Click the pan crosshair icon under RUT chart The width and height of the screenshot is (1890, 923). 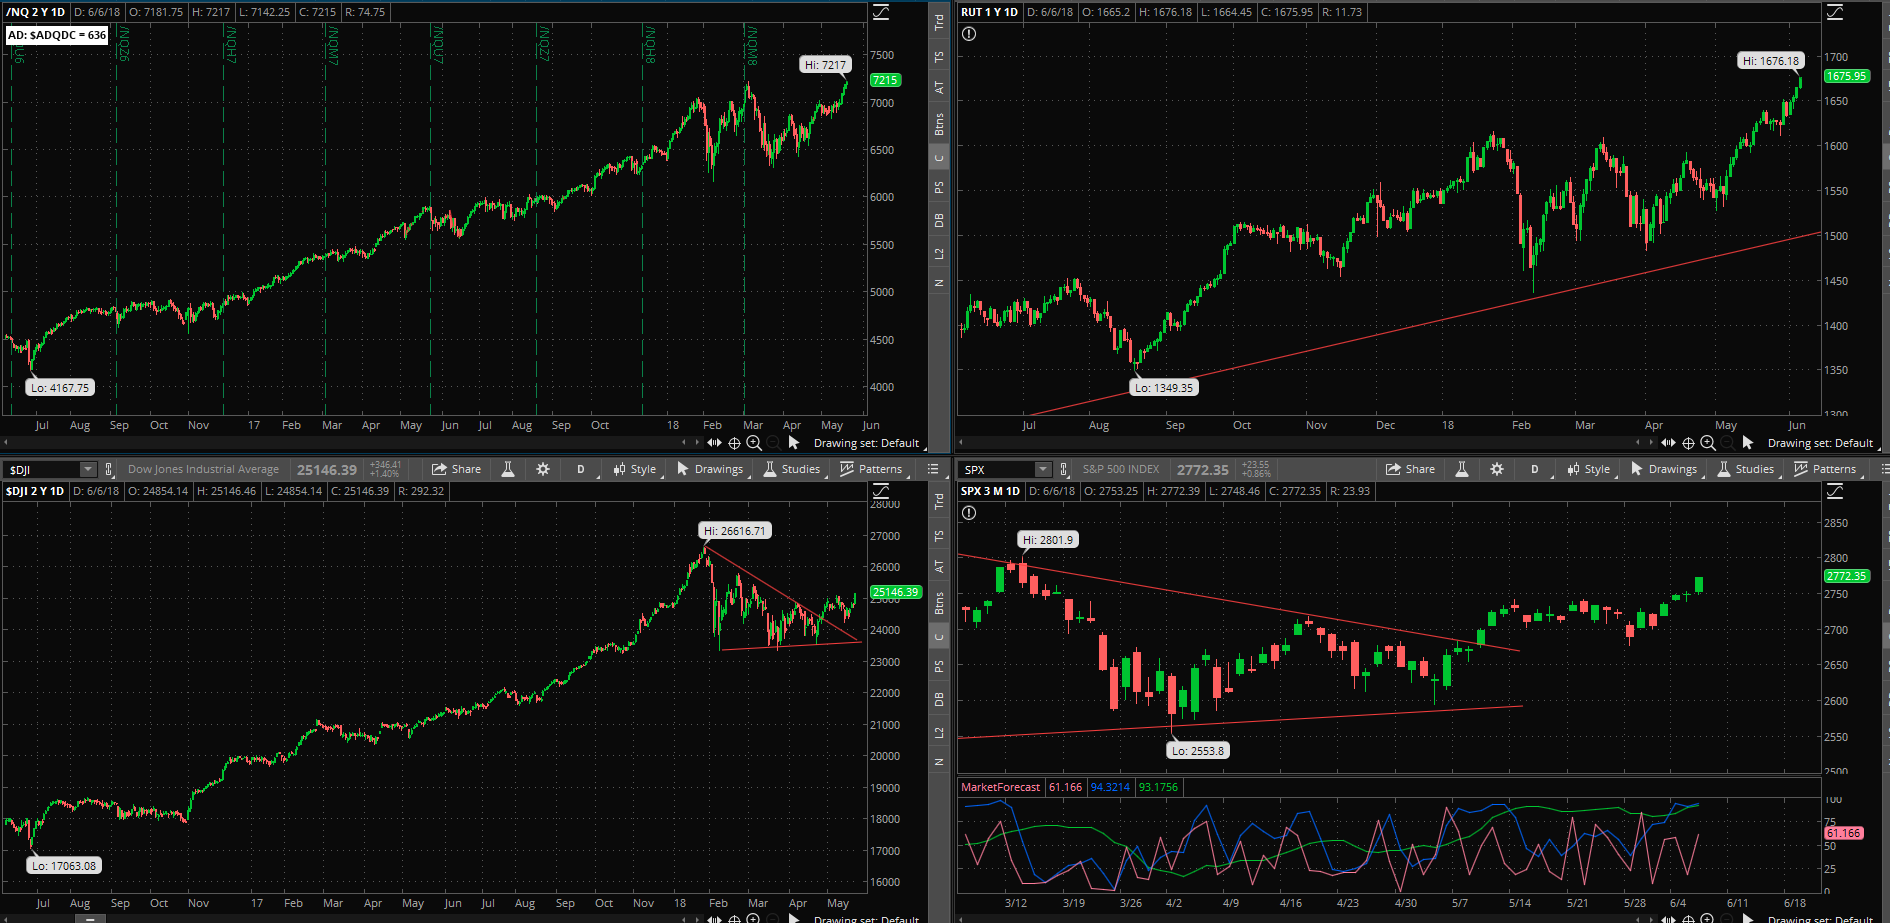click(x=1689, y=443)
